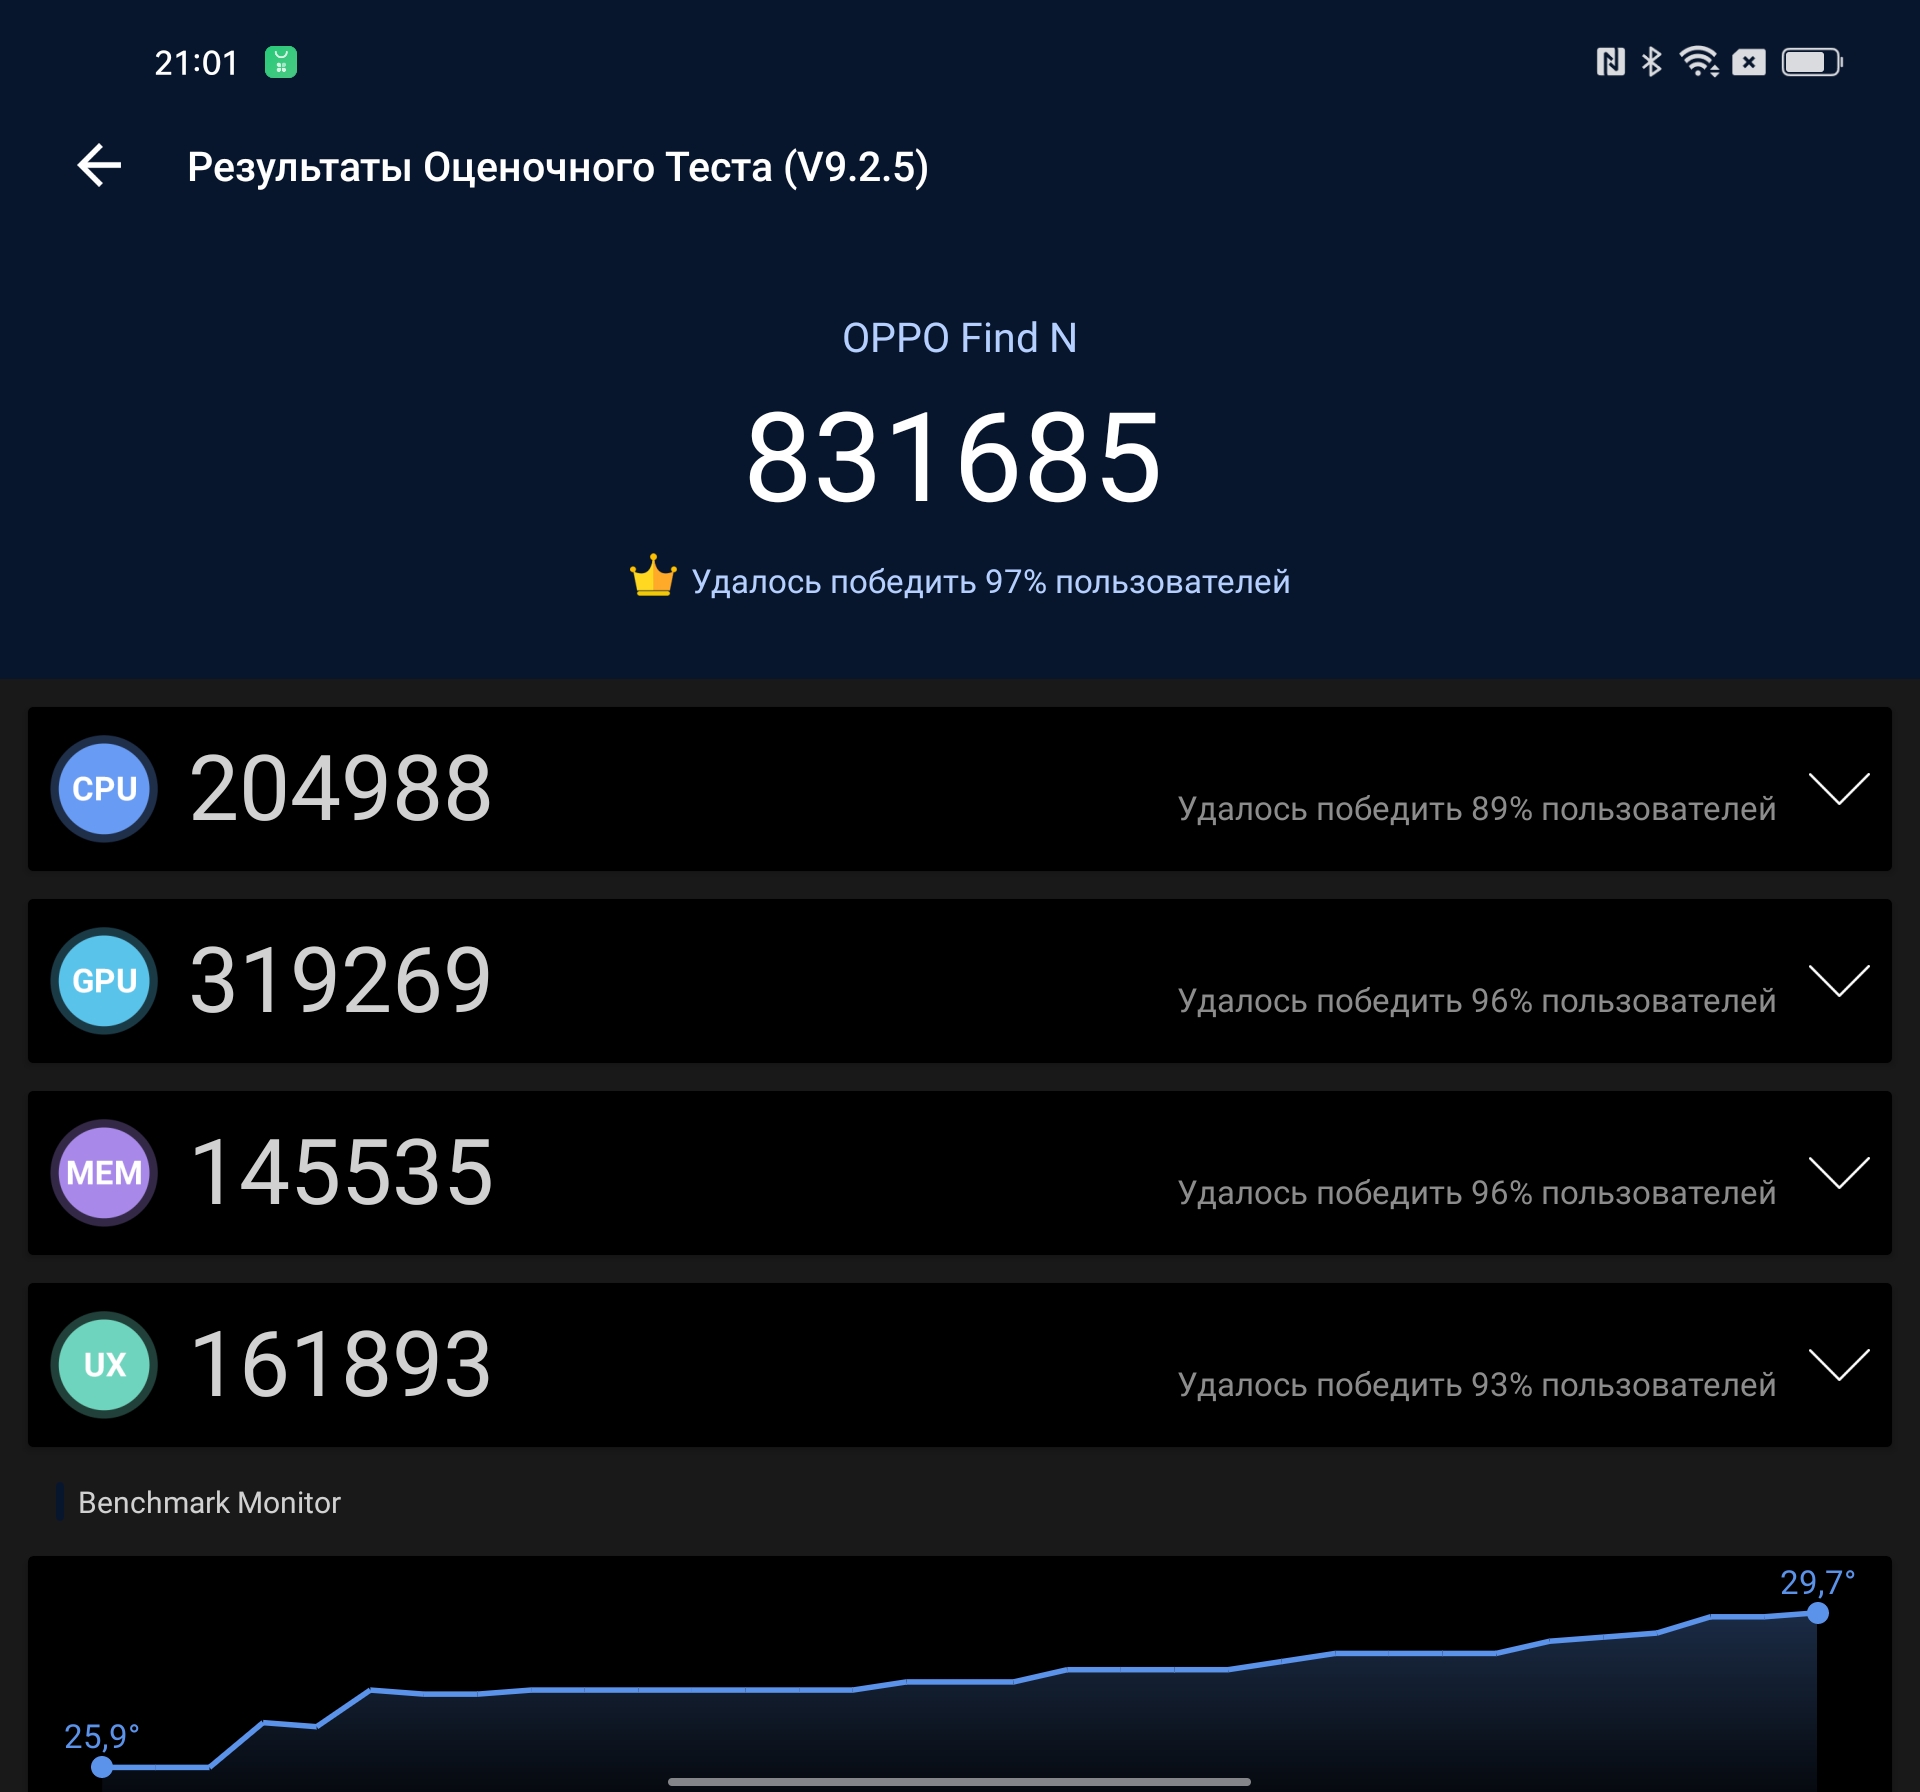Tap the CPU score badge icon
This screenshot has height=1792, width=1920.
(104, 789)
